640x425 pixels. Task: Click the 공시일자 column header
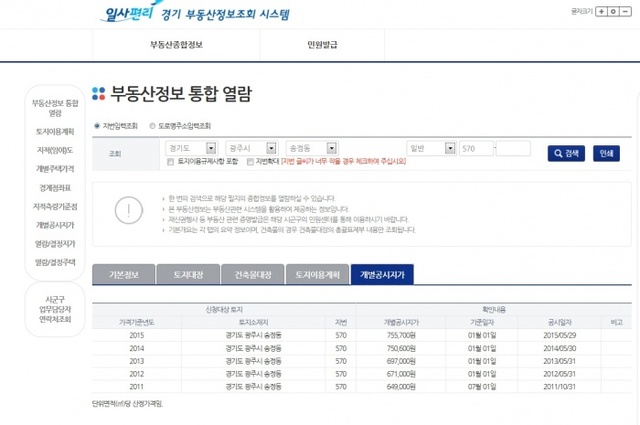559,323
